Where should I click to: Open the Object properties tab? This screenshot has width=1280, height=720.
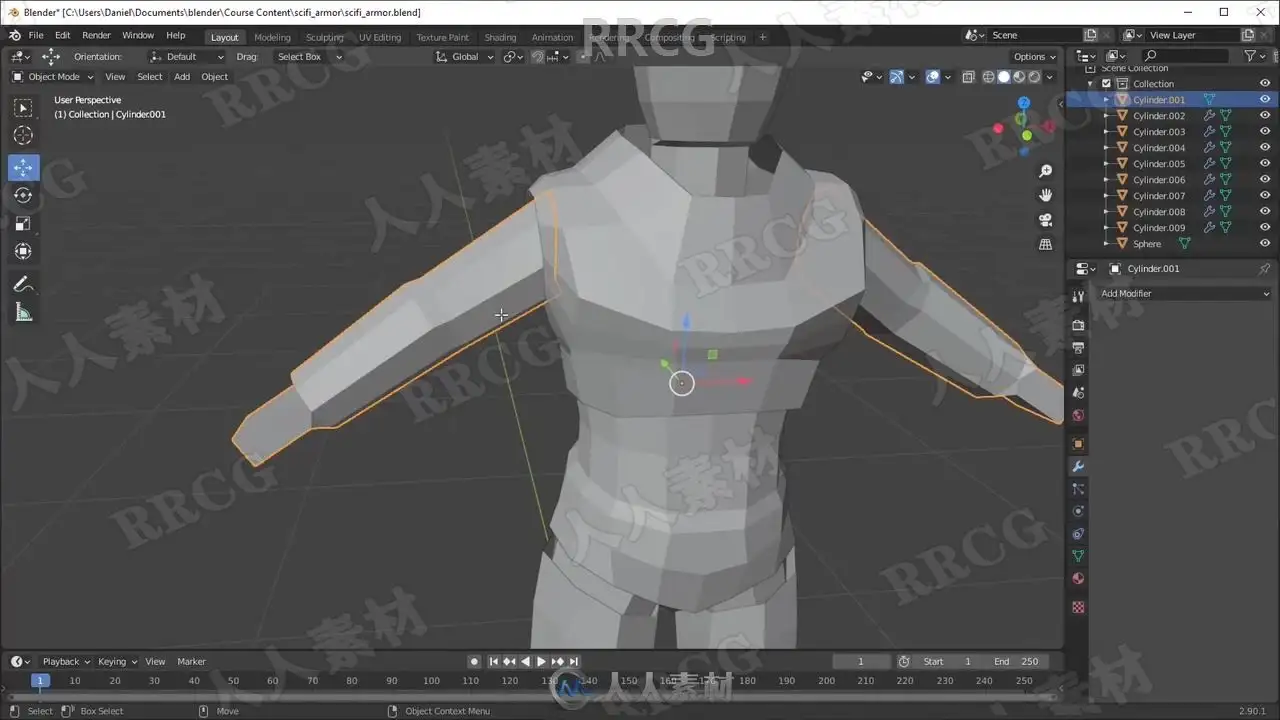pos(1078,443)
